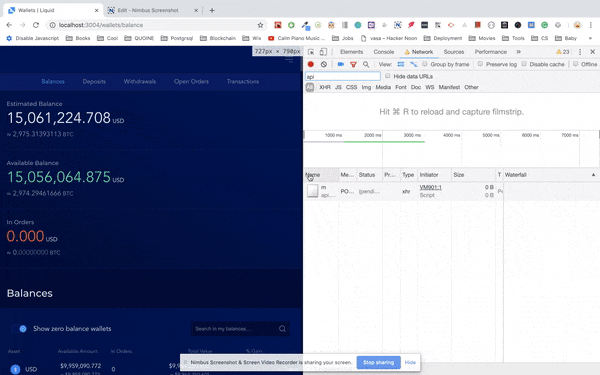This screenshot has width=600, height=375.
Task: Click the Chrome profile avatar
Action: (577, 25)
